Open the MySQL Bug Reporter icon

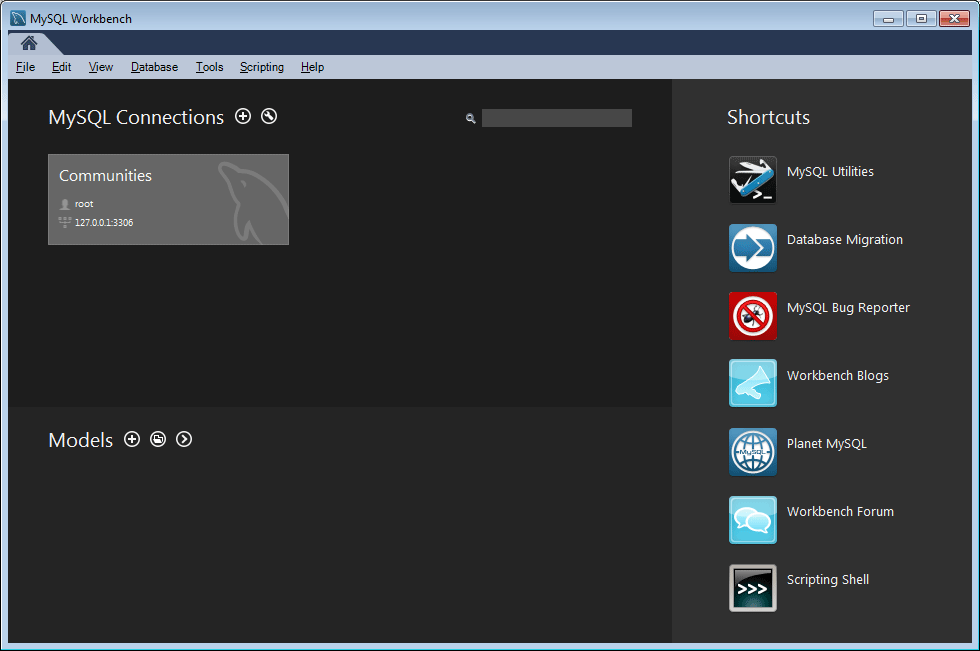752,316
